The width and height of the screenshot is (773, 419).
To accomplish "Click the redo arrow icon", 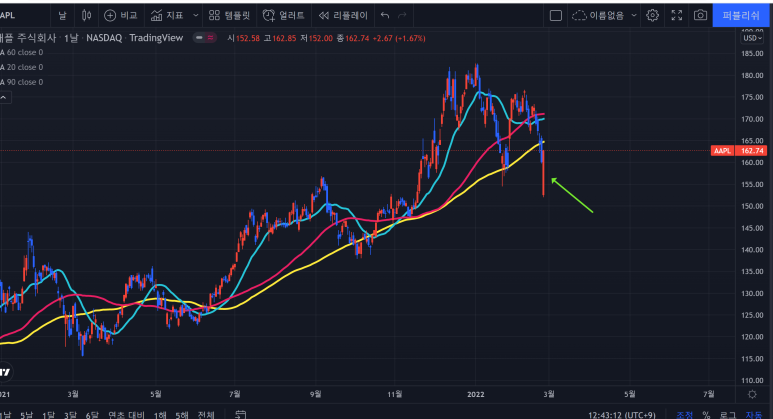I will click(x=402, y=15).
